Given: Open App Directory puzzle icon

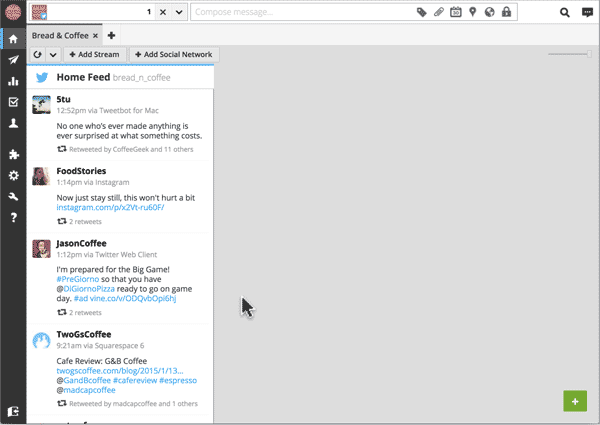Looking at the screenshot, I should (x=13, y=154).
